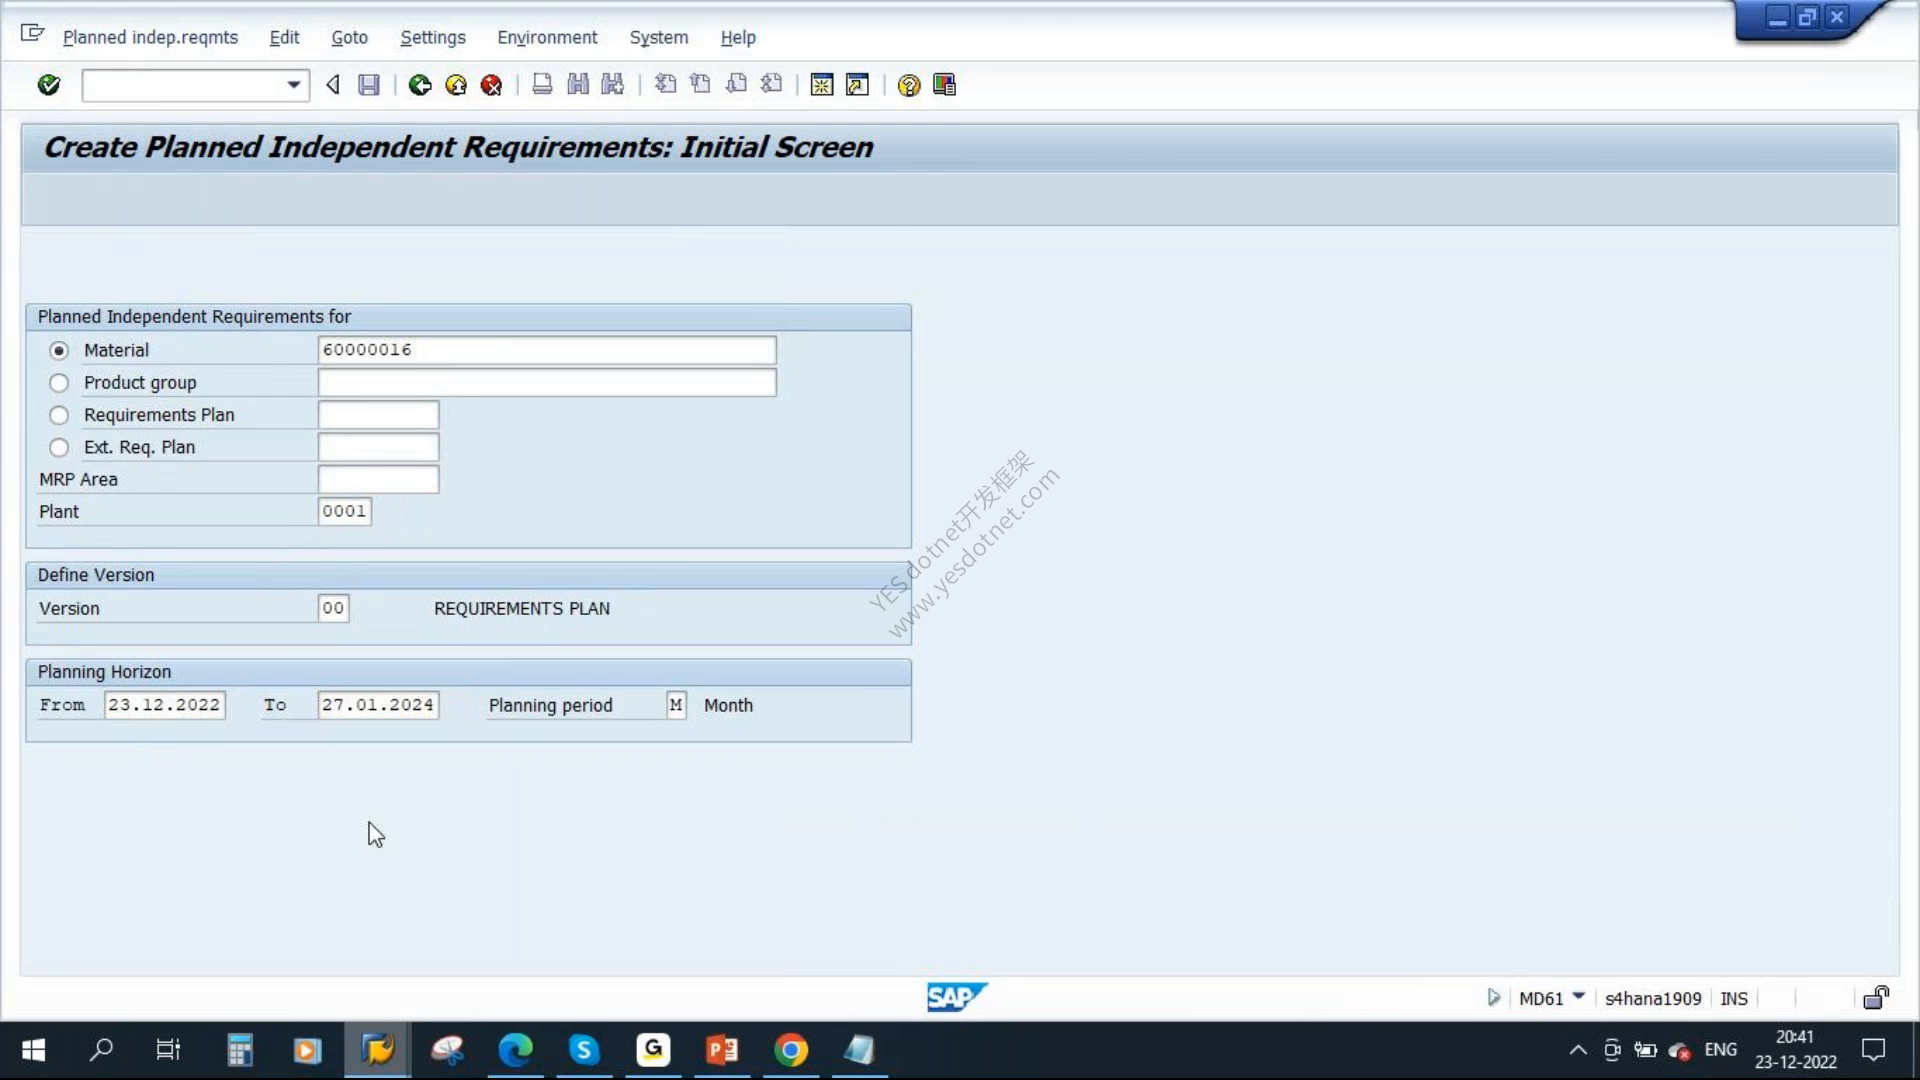Open the Goto menu
The width and height of the screenshot is (1920, 1080).
[x=349, y=37]
